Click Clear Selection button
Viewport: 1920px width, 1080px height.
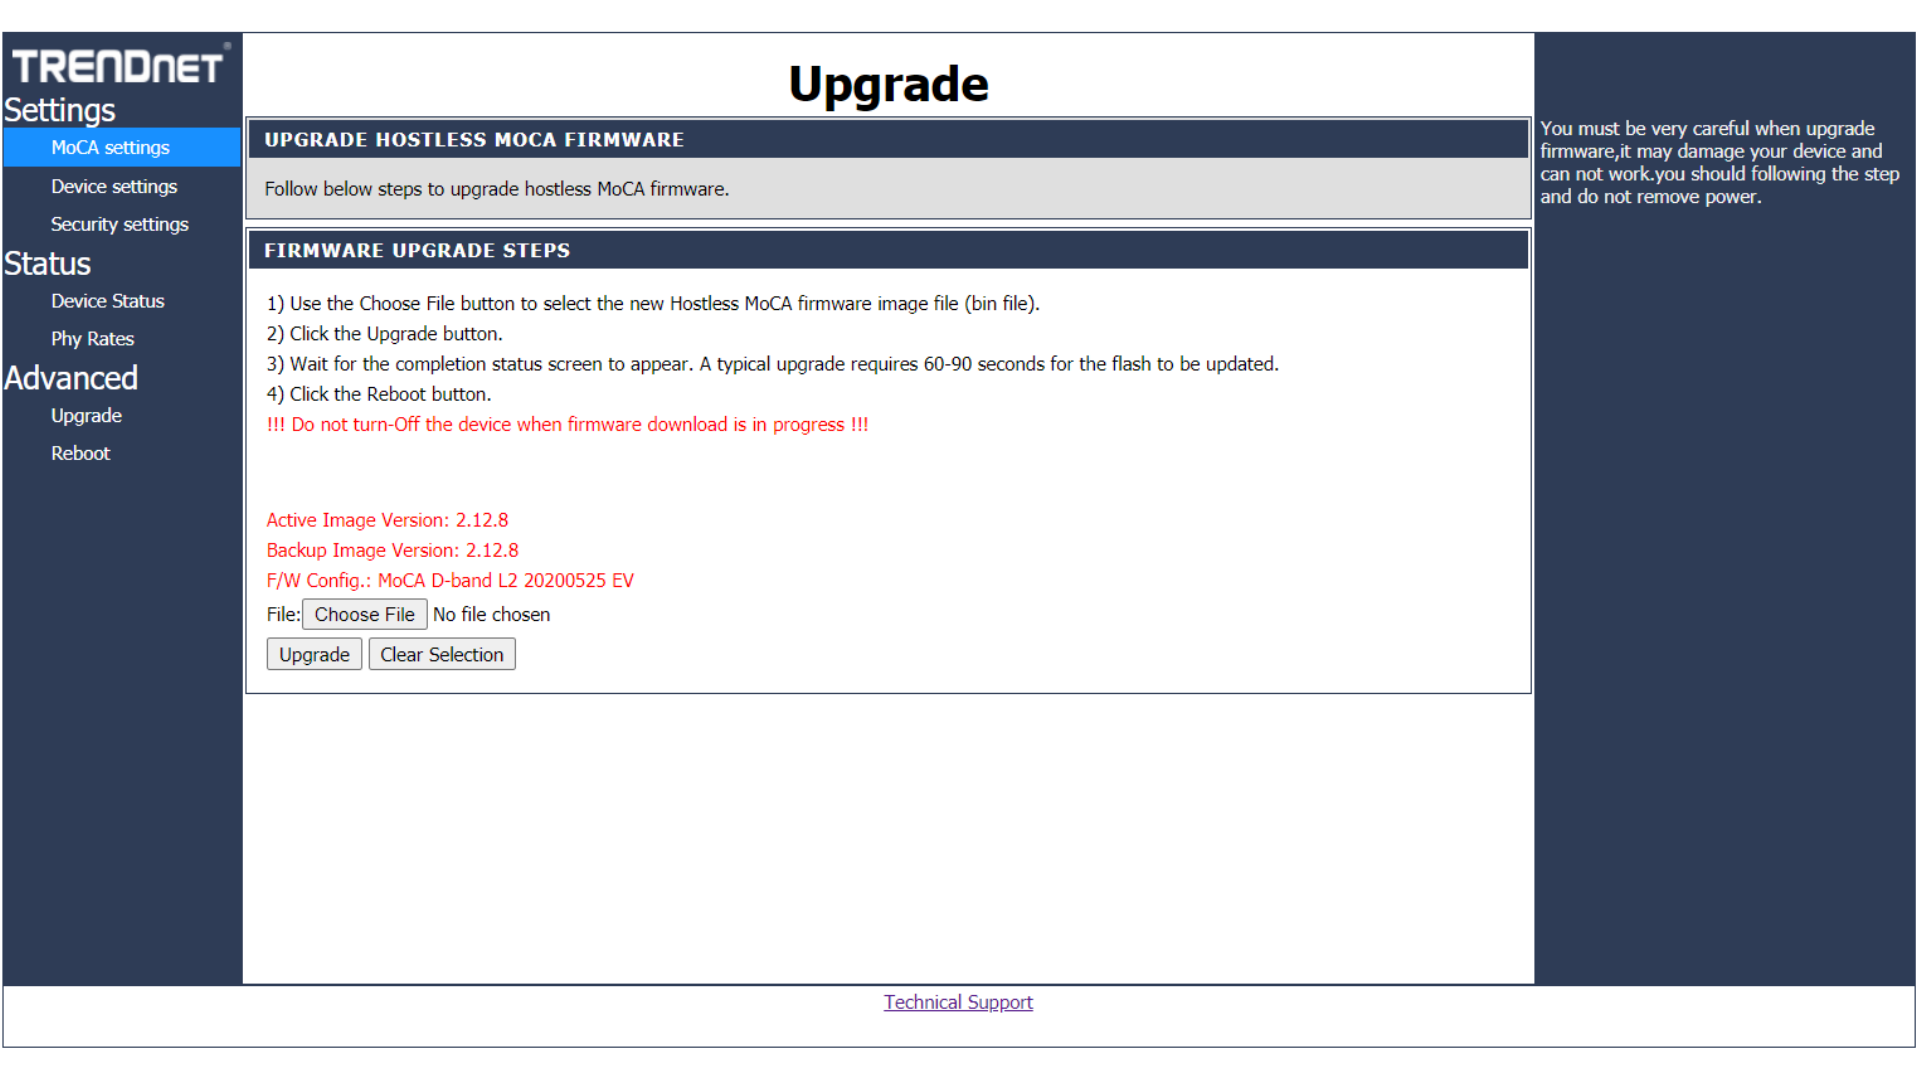pyautogui.click(x=441, y=655)
